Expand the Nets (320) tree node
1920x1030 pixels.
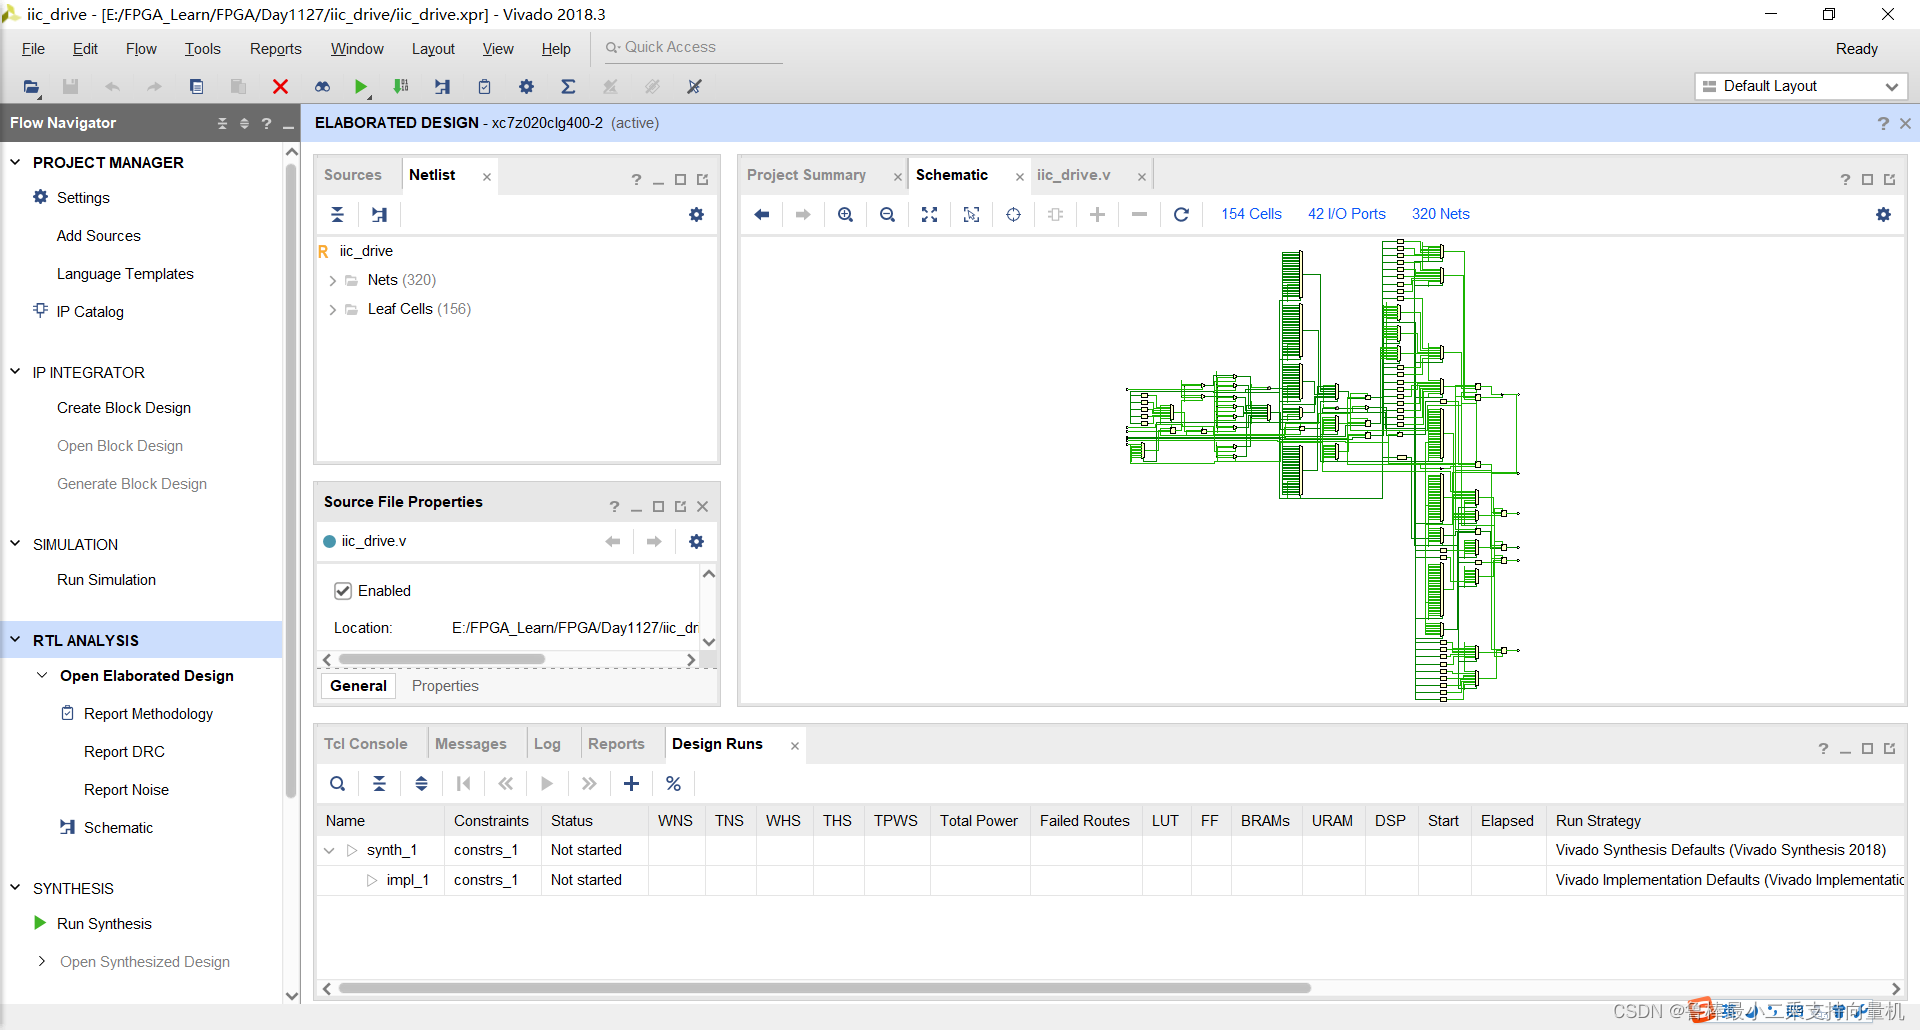(332, 281)
